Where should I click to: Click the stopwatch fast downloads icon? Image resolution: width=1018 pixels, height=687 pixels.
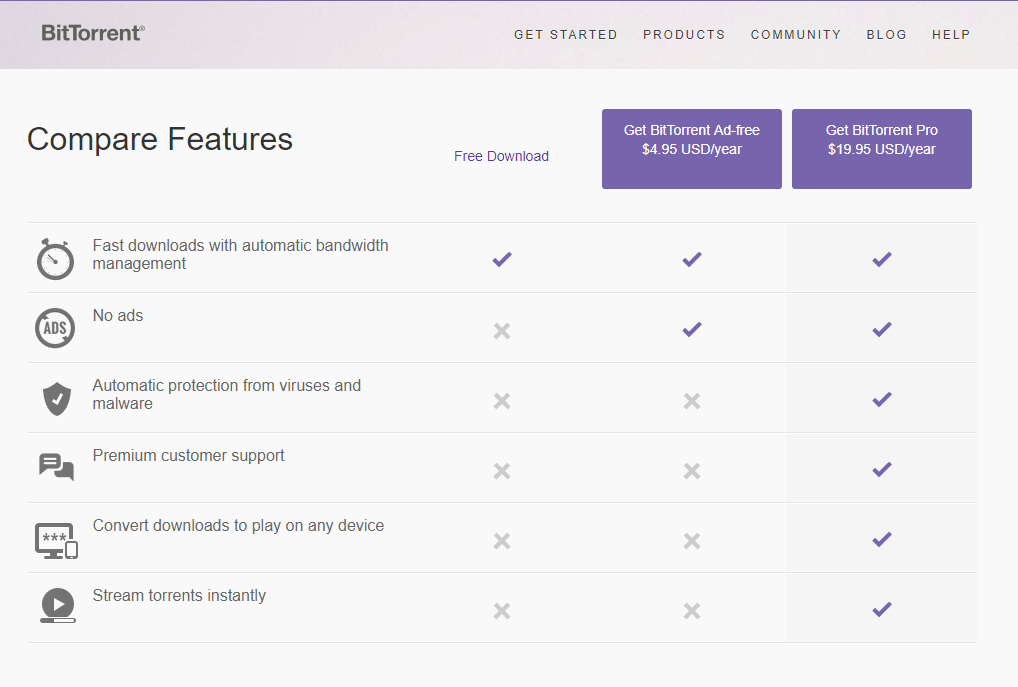tap(55, 259)
